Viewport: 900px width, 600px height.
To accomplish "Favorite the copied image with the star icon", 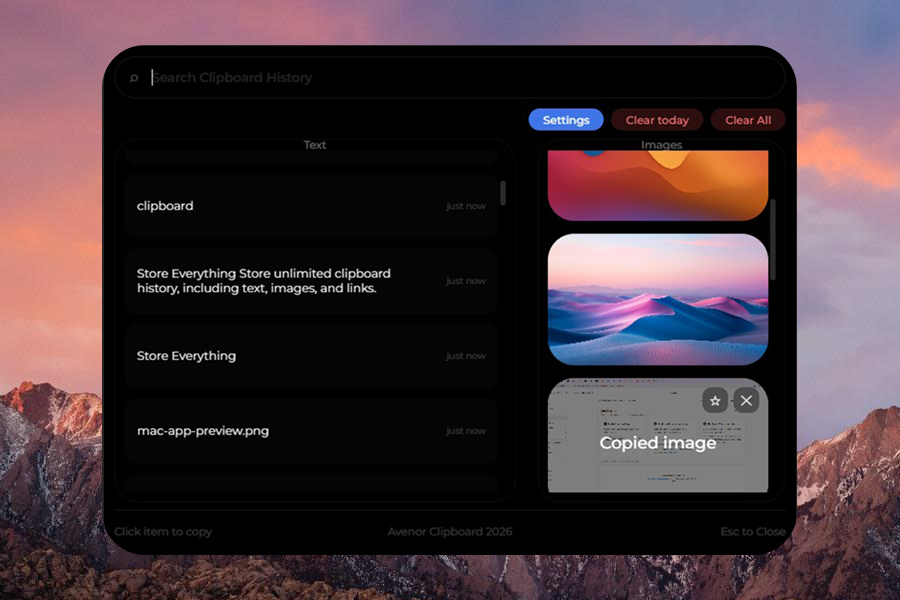I will (715, 400).
